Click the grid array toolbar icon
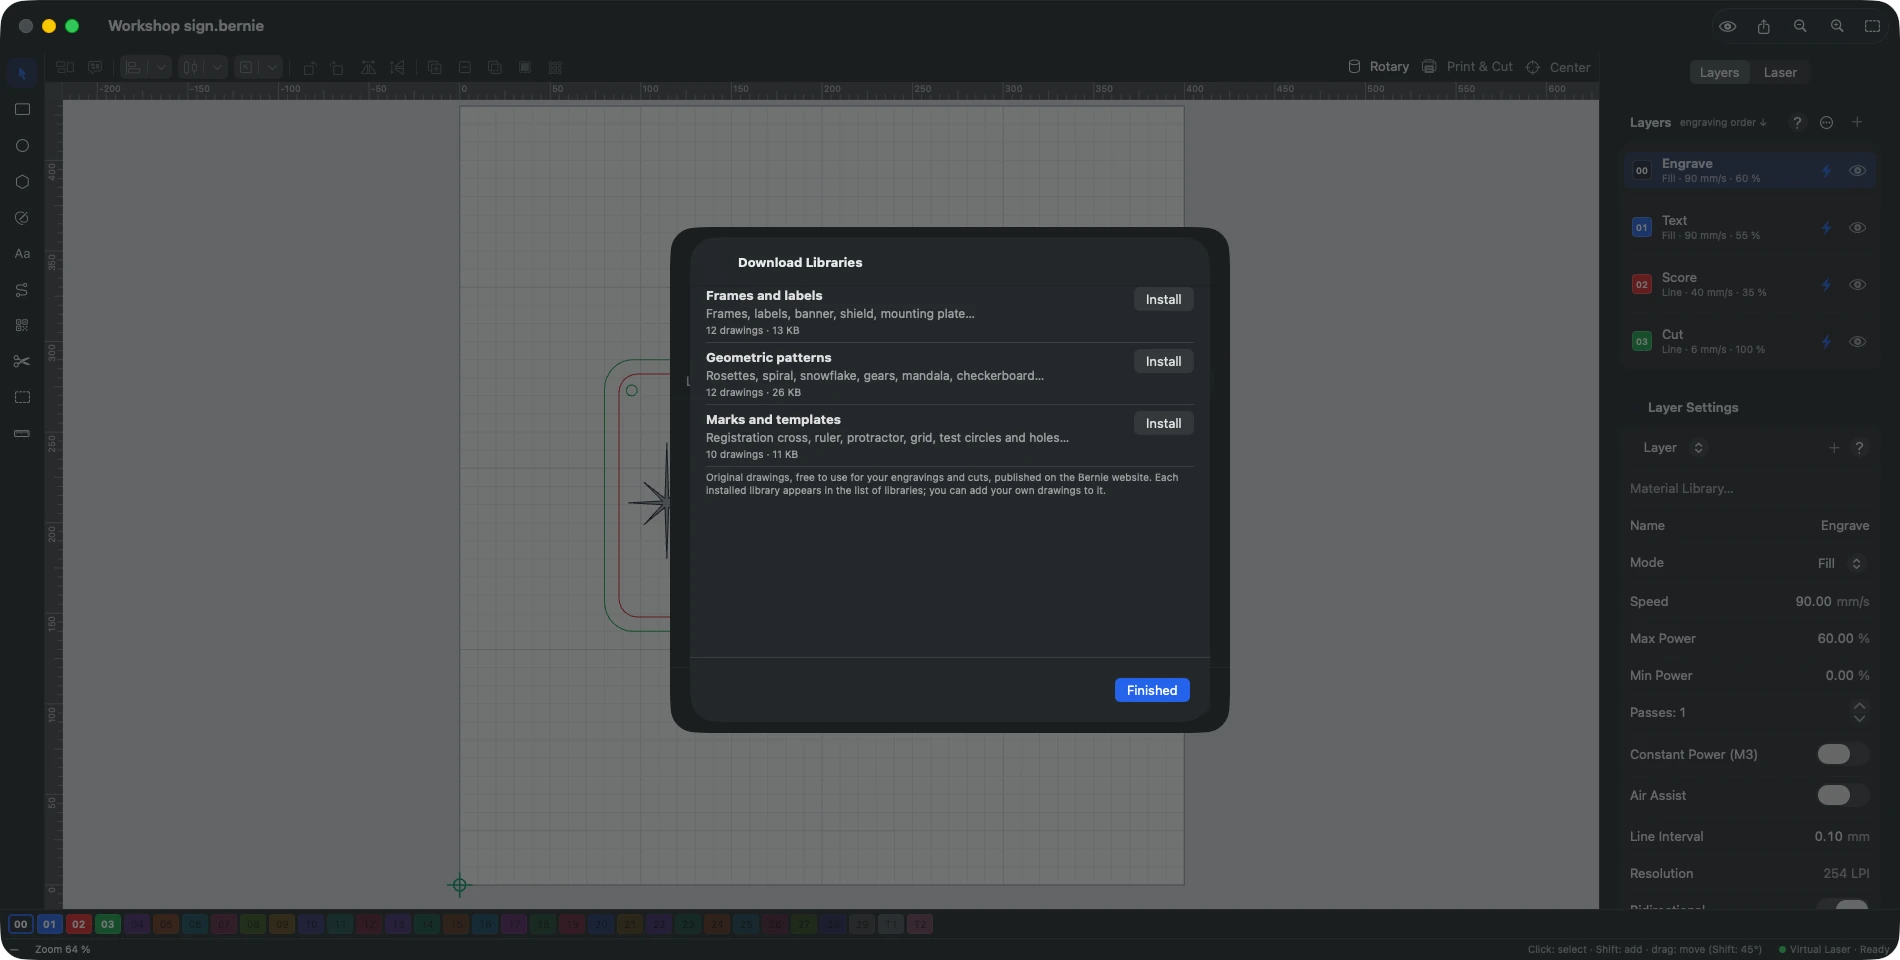The height and width of the screenshot is (960, 1900). 555,67
